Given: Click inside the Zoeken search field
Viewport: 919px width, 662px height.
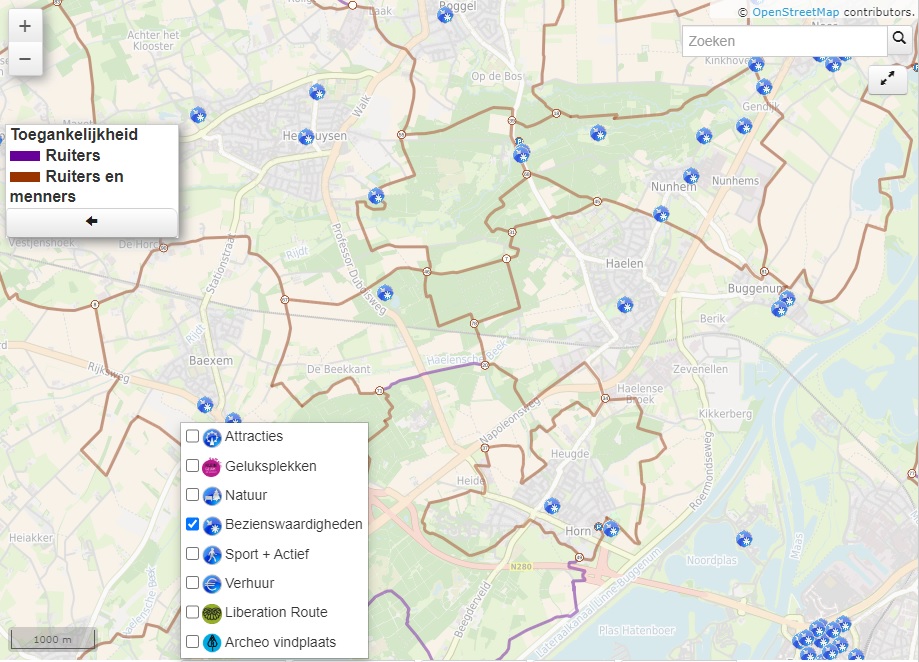Looking at the screenshot, I should tap(780, 41).
